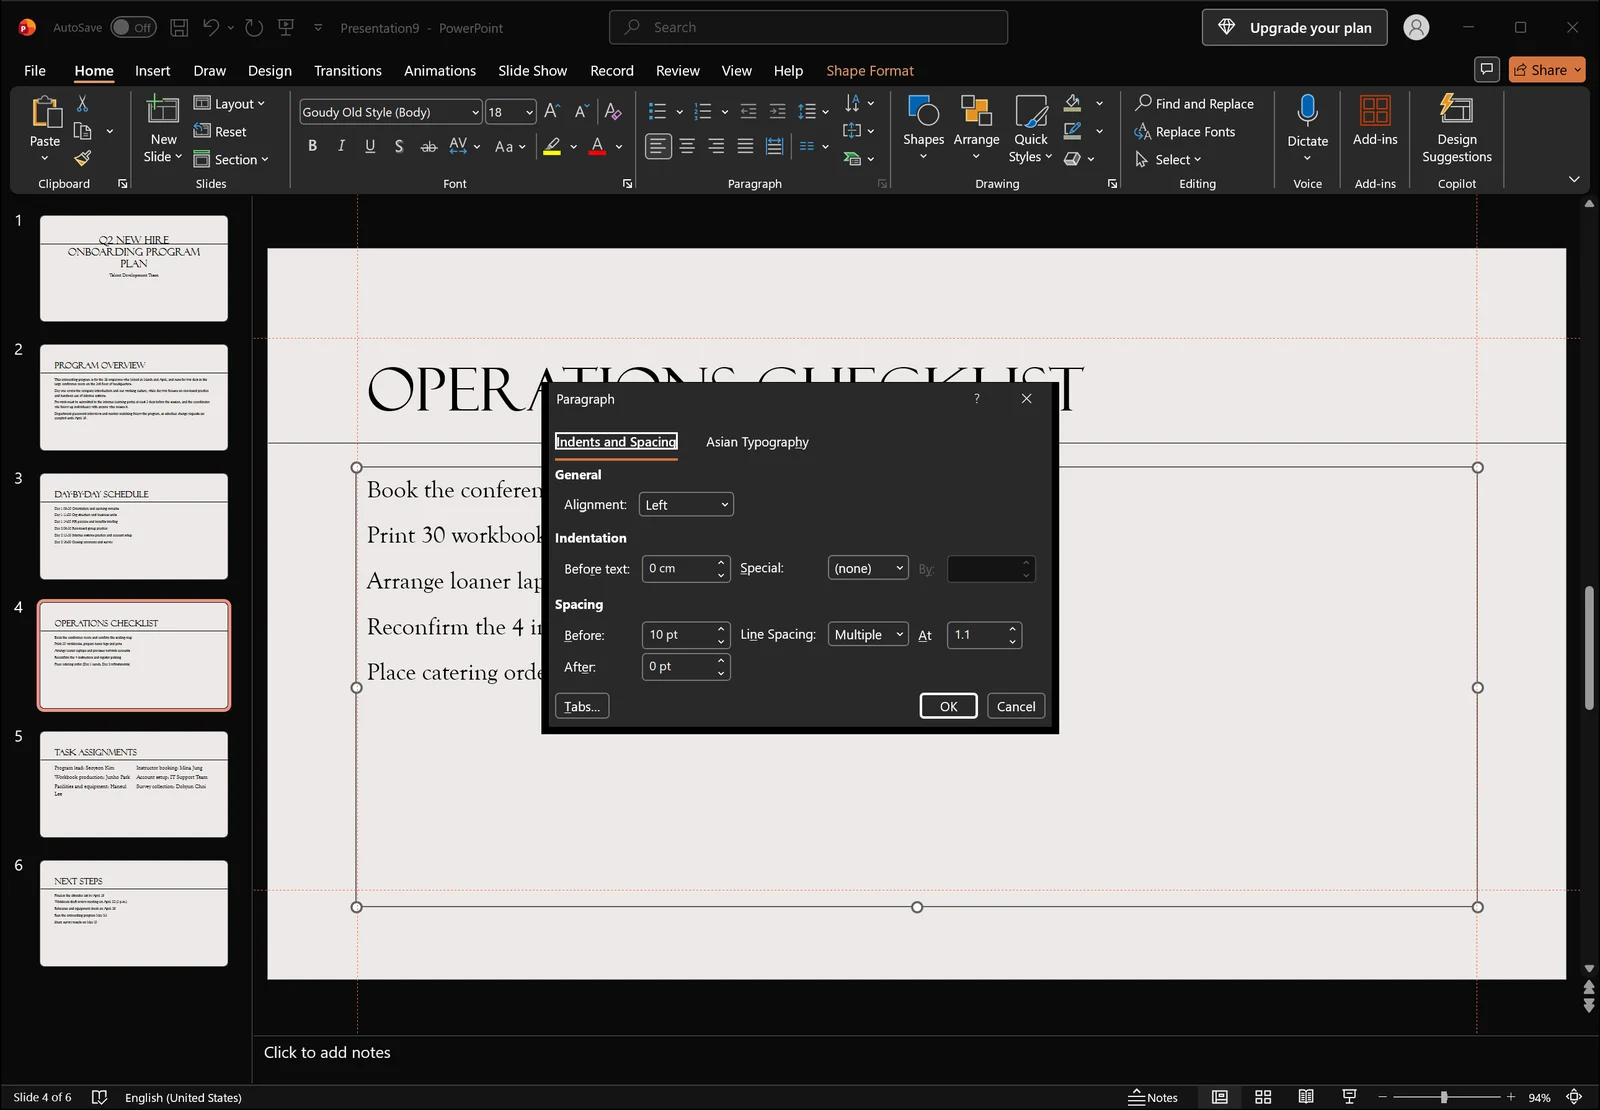The width and height of the screenshot is (1600, 1110).
Task: Click the Paste clipboard icon
Action: 45,112
